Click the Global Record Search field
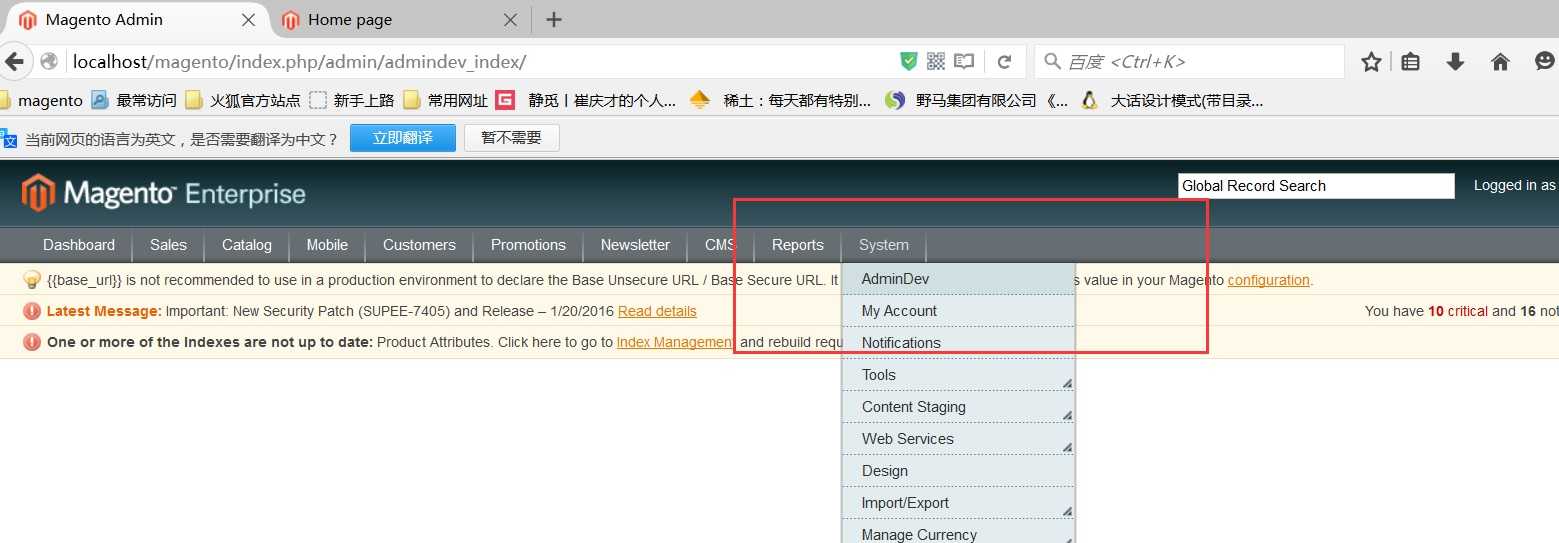 click(1316, 186)
